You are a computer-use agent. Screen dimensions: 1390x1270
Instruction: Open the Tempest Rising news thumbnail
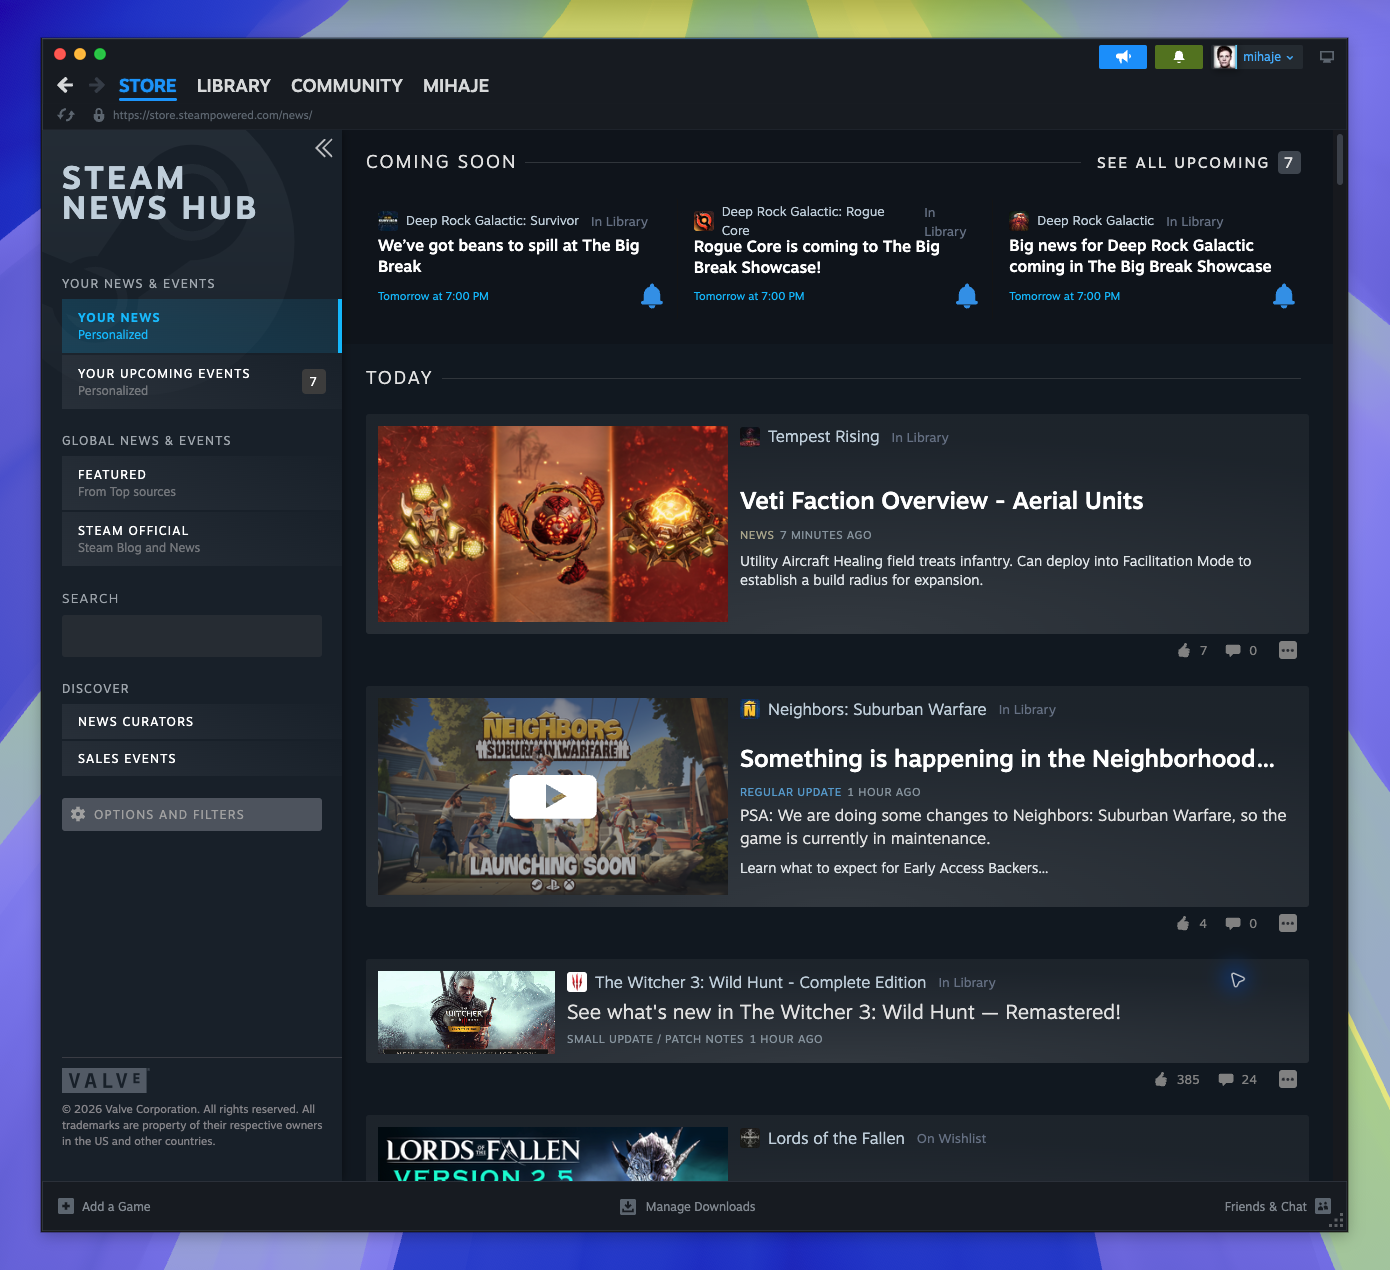point(553,524)
